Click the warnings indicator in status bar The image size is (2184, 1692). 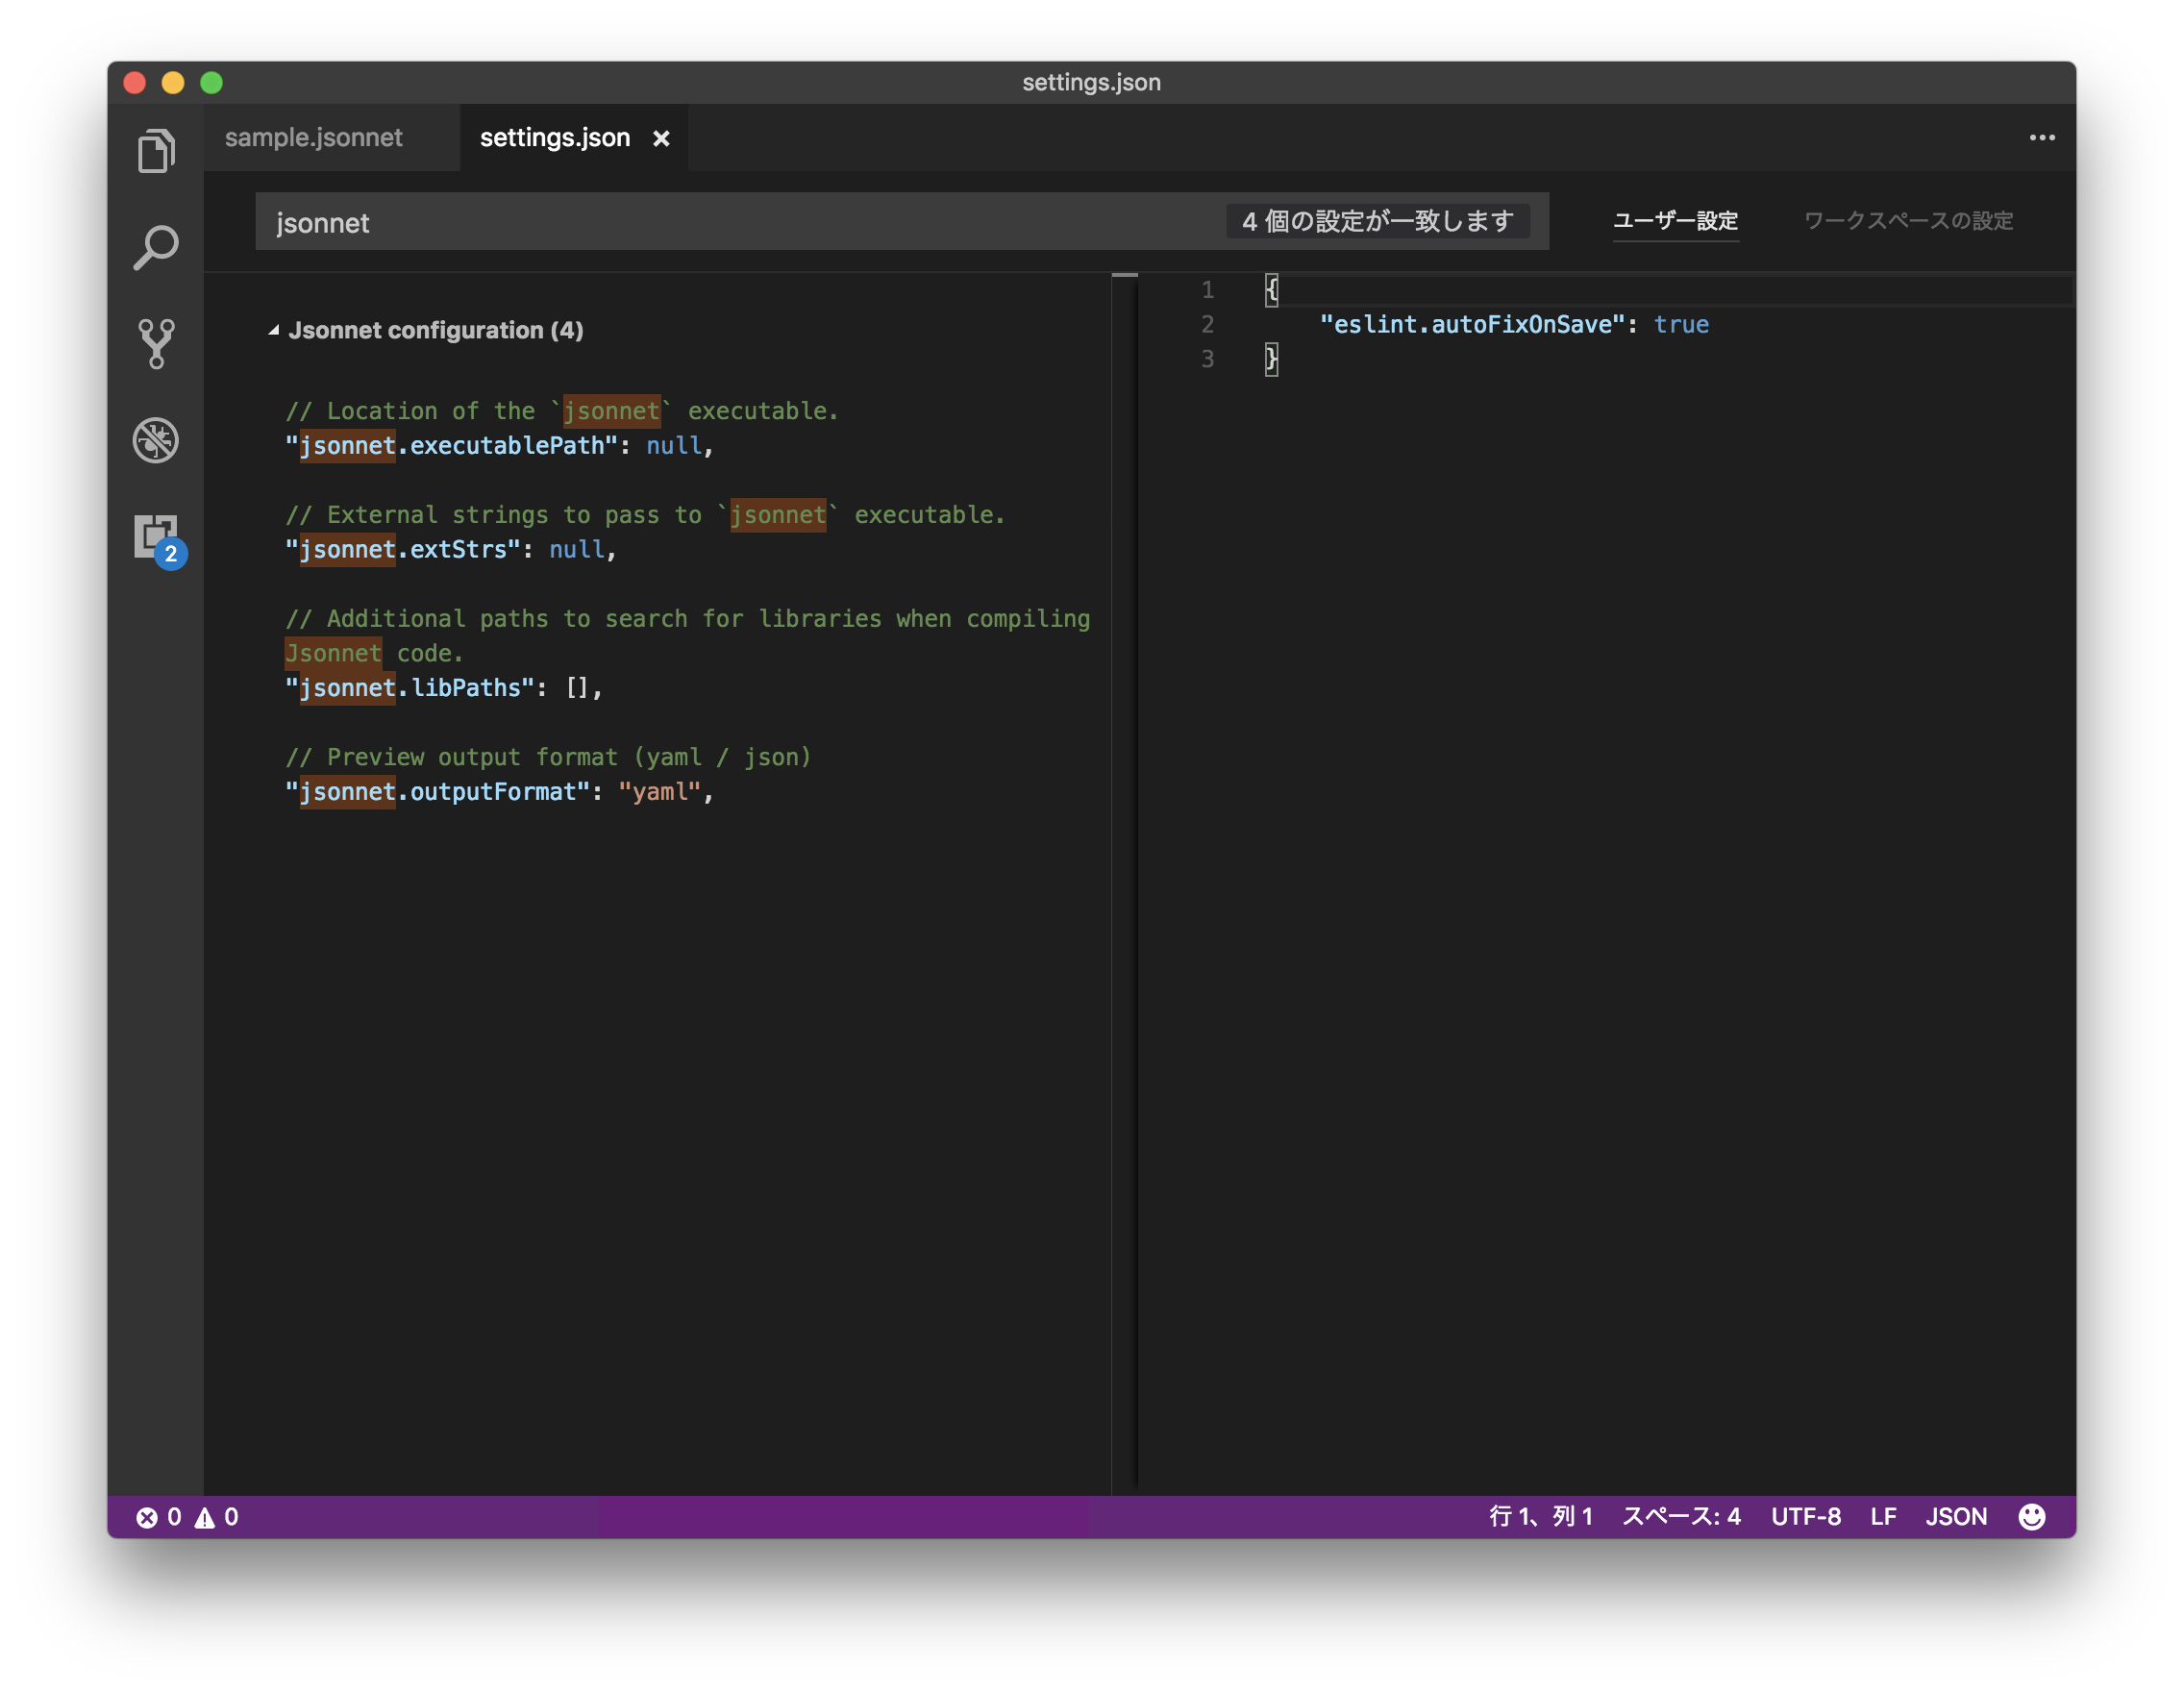[218, 1516]
